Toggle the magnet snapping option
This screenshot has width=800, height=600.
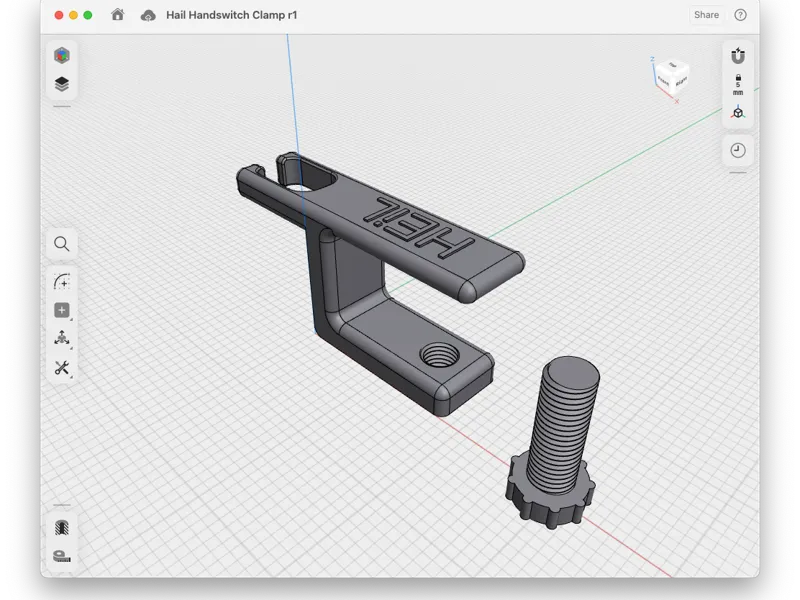738,55
